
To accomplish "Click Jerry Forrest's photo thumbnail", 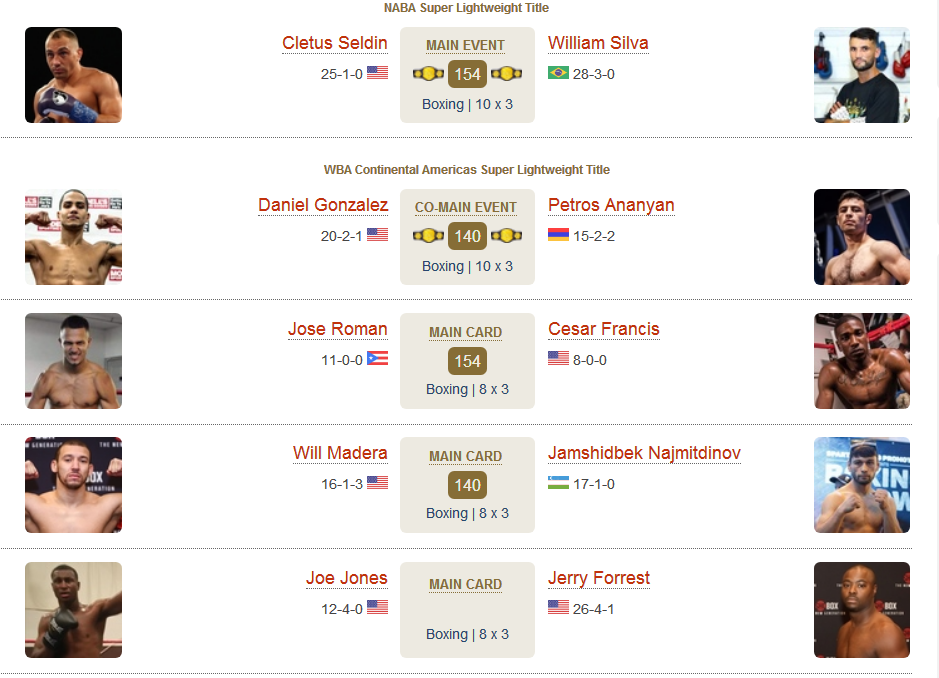I will (862, 610).
